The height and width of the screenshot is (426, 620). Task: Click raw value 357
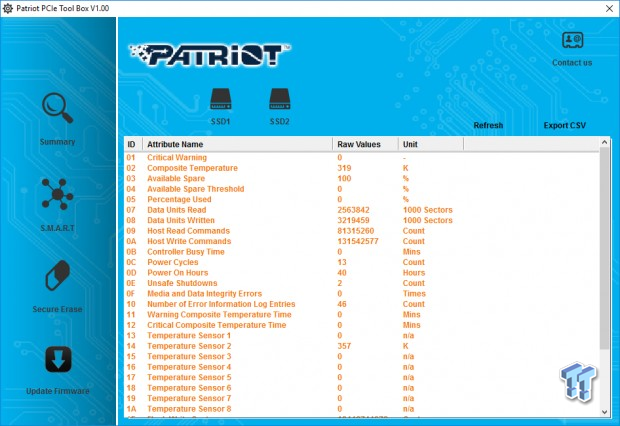tap(344, 346)
